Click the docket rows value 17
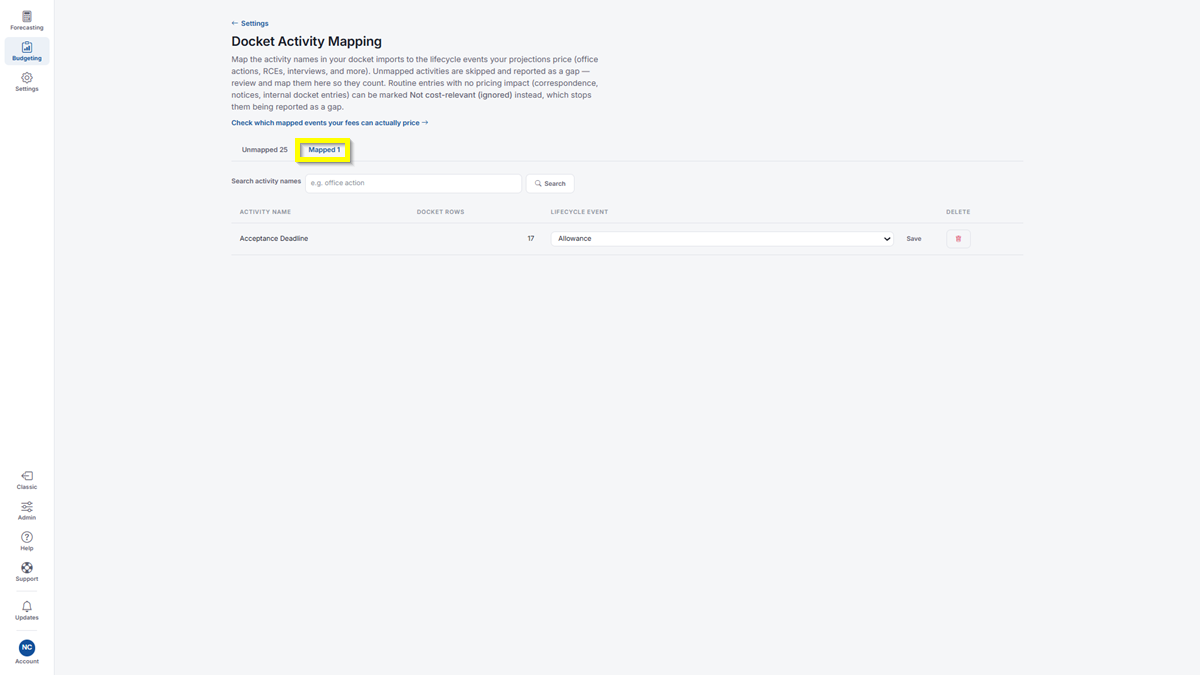The height and width of the screenshot is (675, 1200). pos(530,239)
